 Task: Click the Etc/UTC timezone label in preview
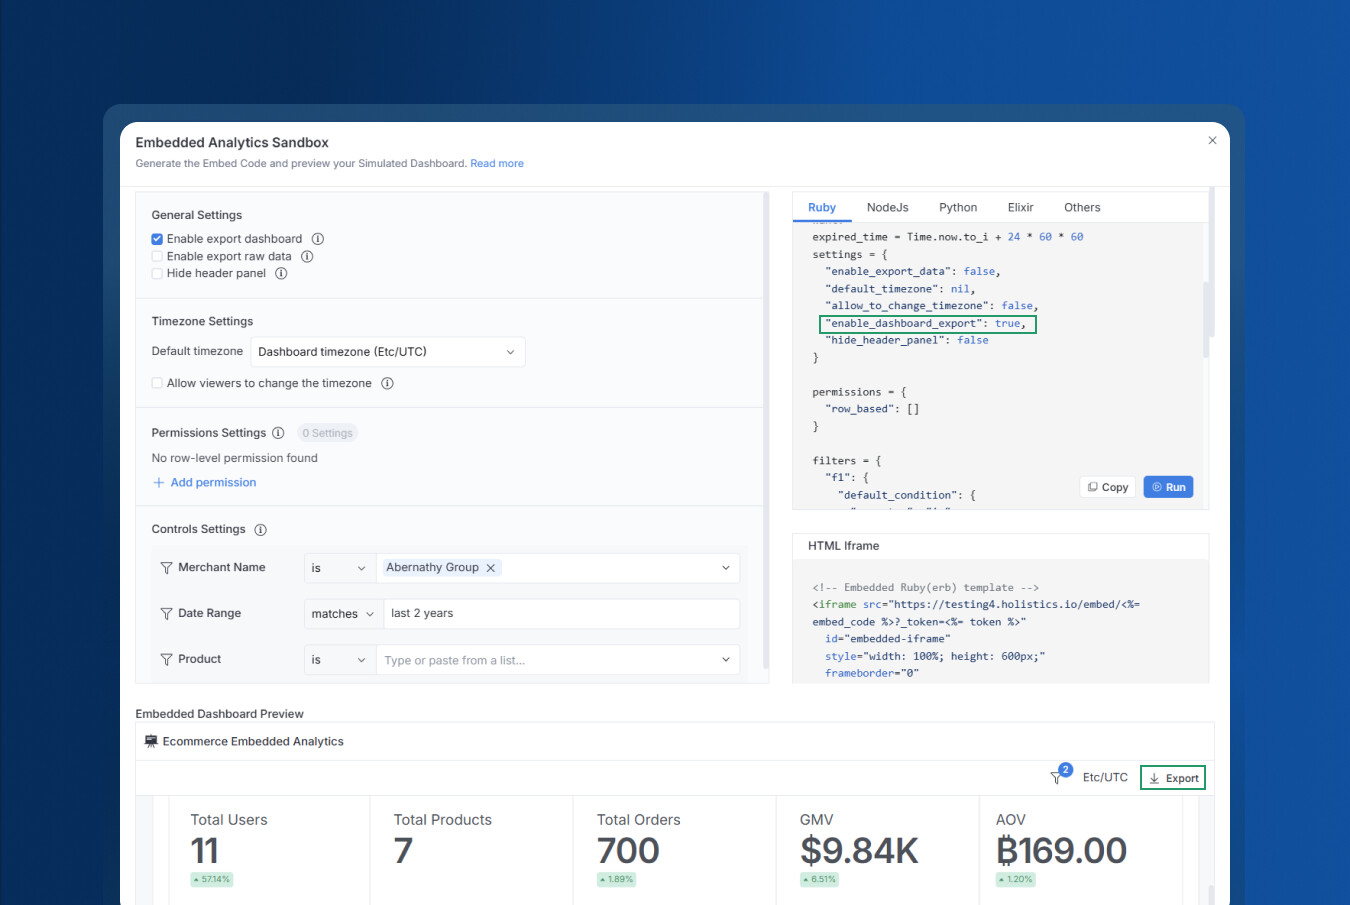click(1105, 777)
